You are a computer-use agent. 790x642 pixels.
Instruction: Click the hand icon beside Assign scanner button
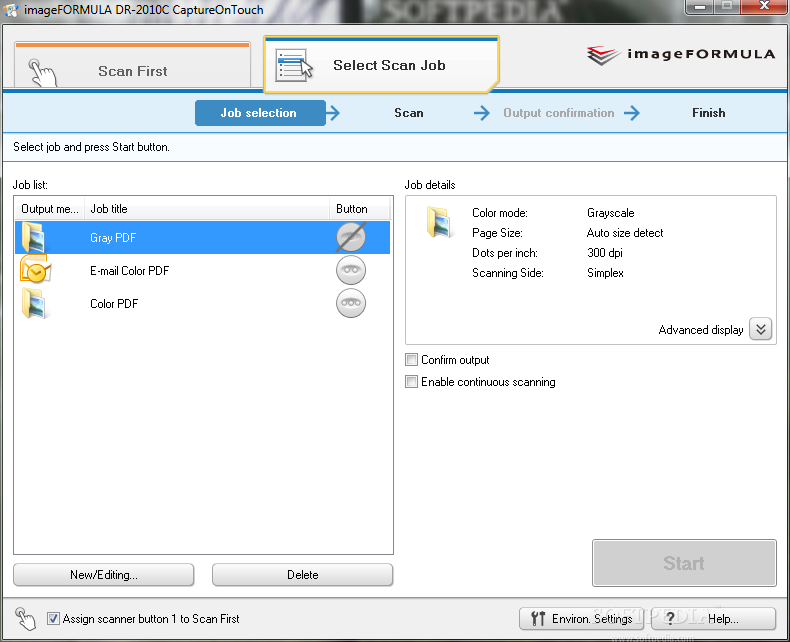click(x=25, y=618)
